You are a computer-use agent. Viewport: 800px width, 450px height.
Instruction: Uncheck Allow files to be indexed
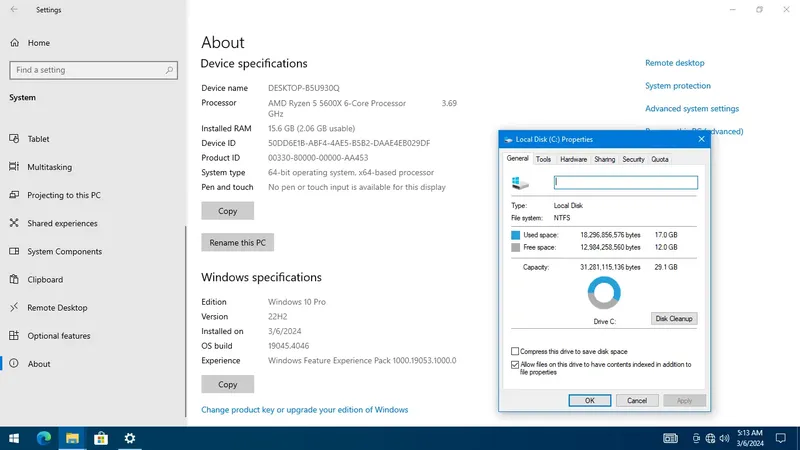(515, 365)
